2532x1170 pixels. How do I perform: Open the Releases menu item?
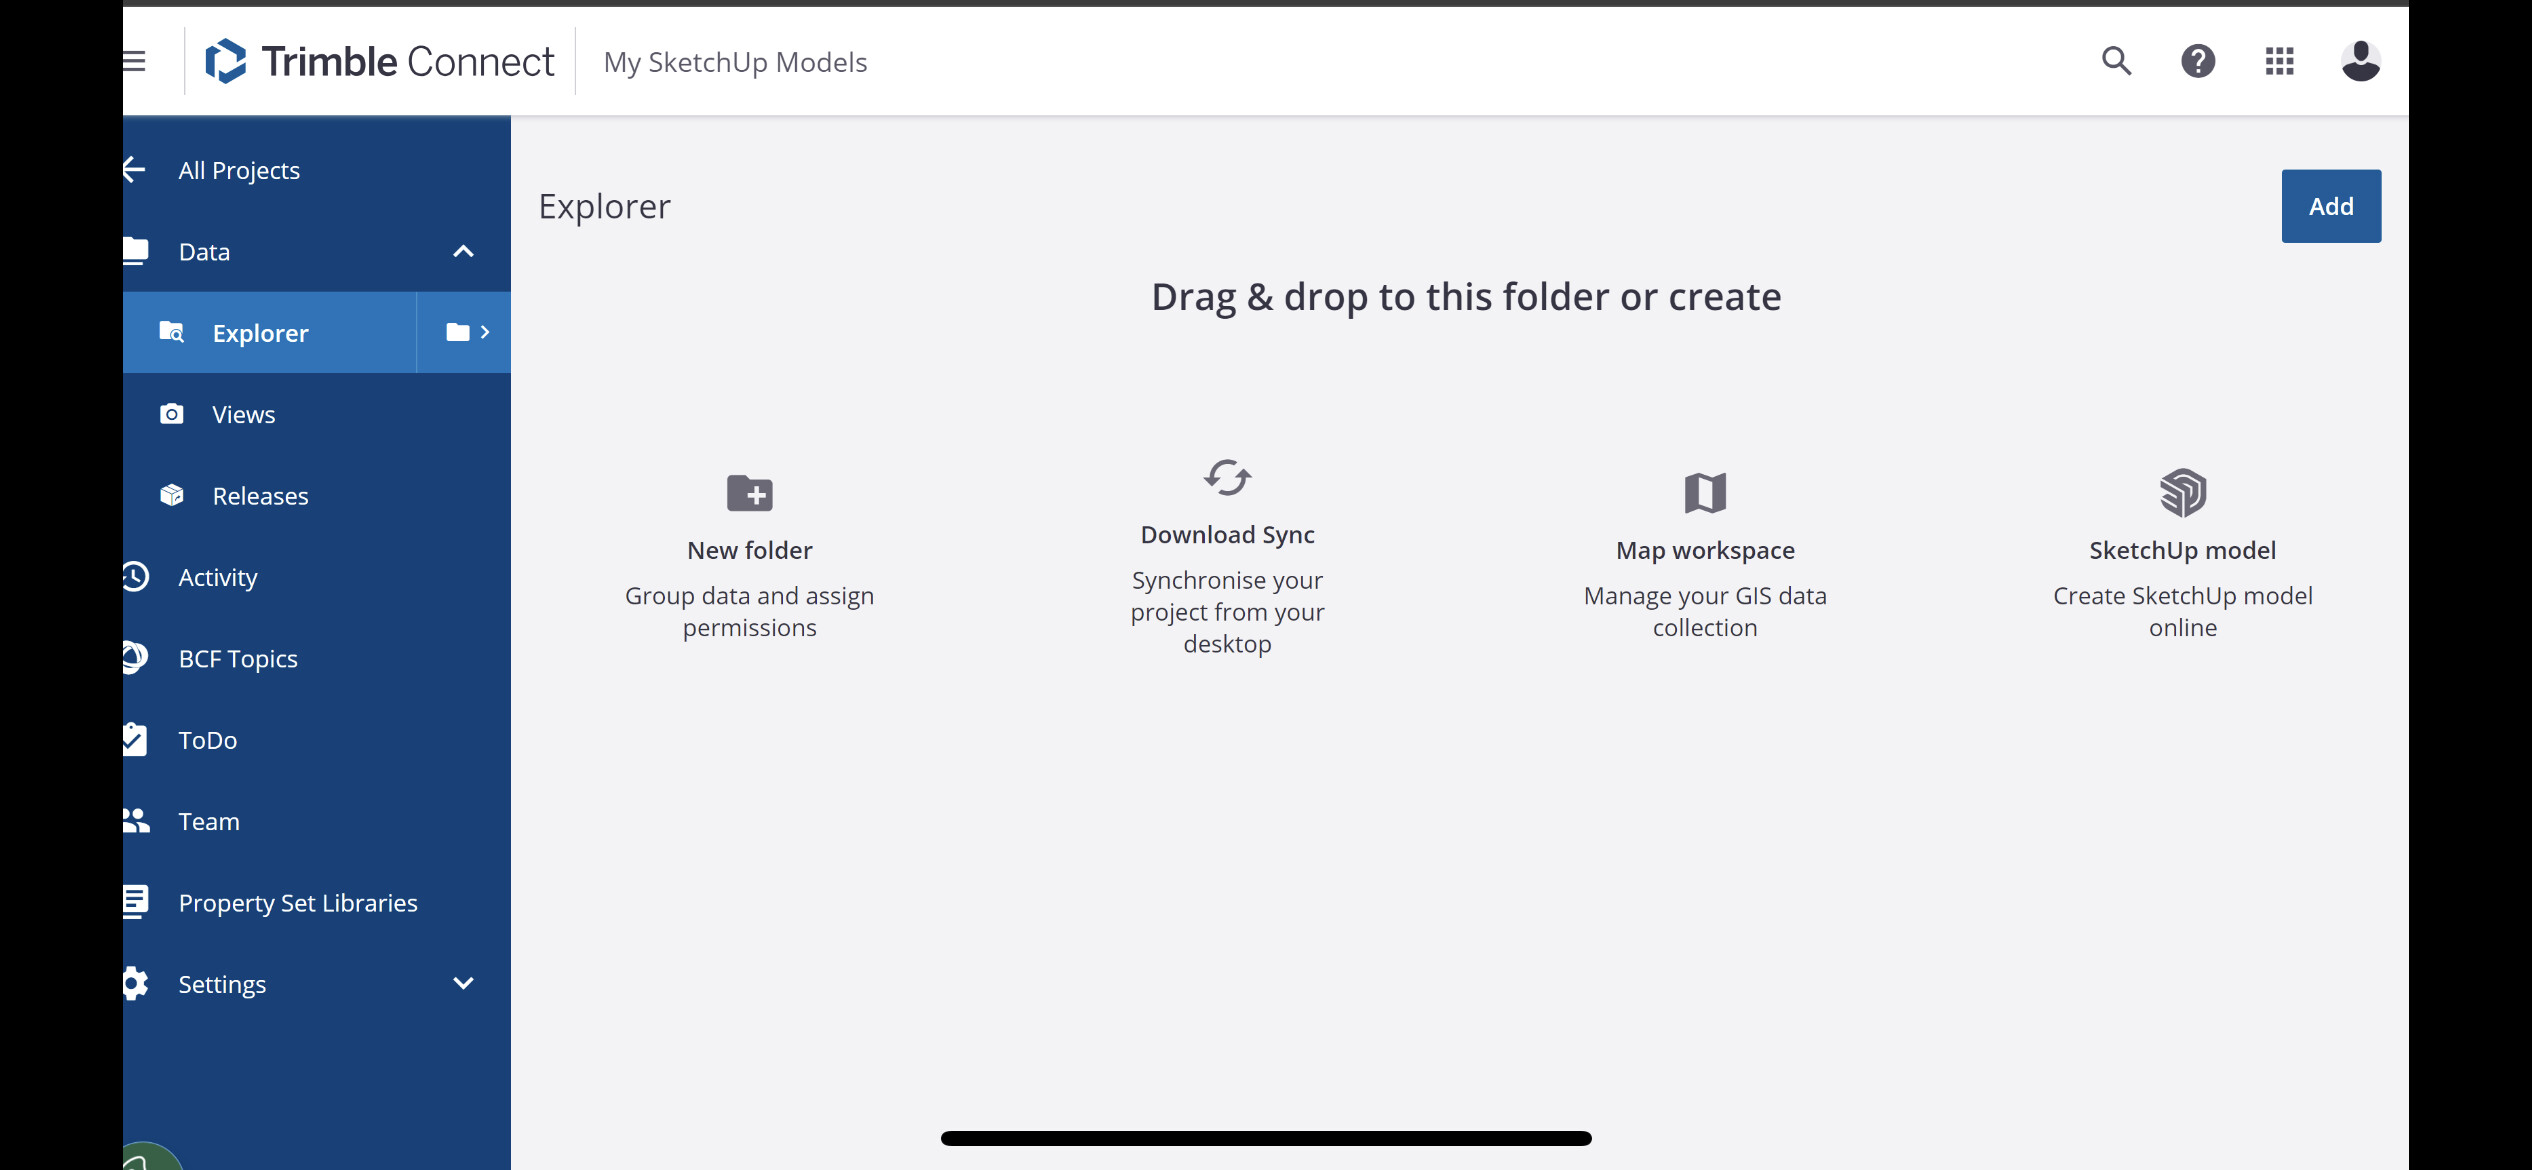[317, 496]
